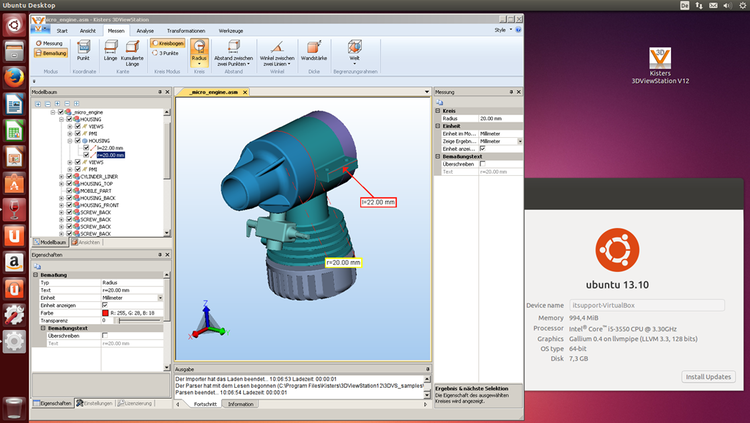
Task: Select the Wandstärke thickness tool
Action: 313,51
